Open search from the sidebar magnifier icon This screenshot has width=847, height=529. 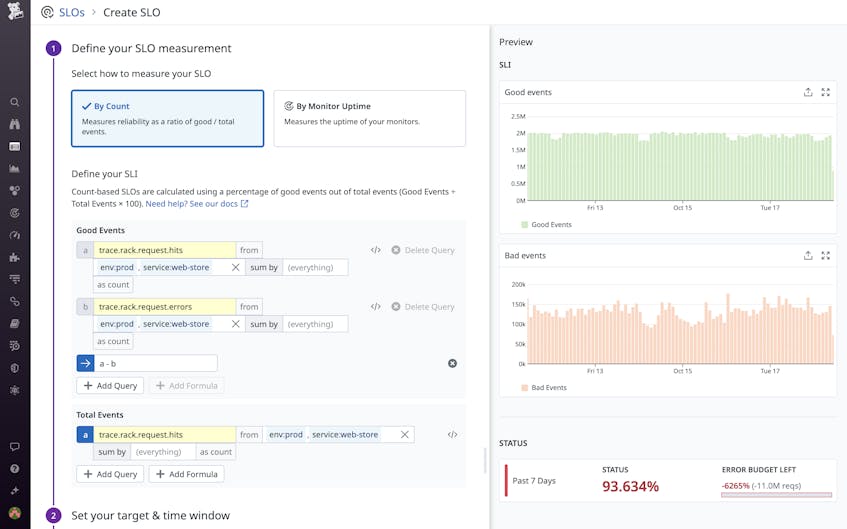coord(15,102)
